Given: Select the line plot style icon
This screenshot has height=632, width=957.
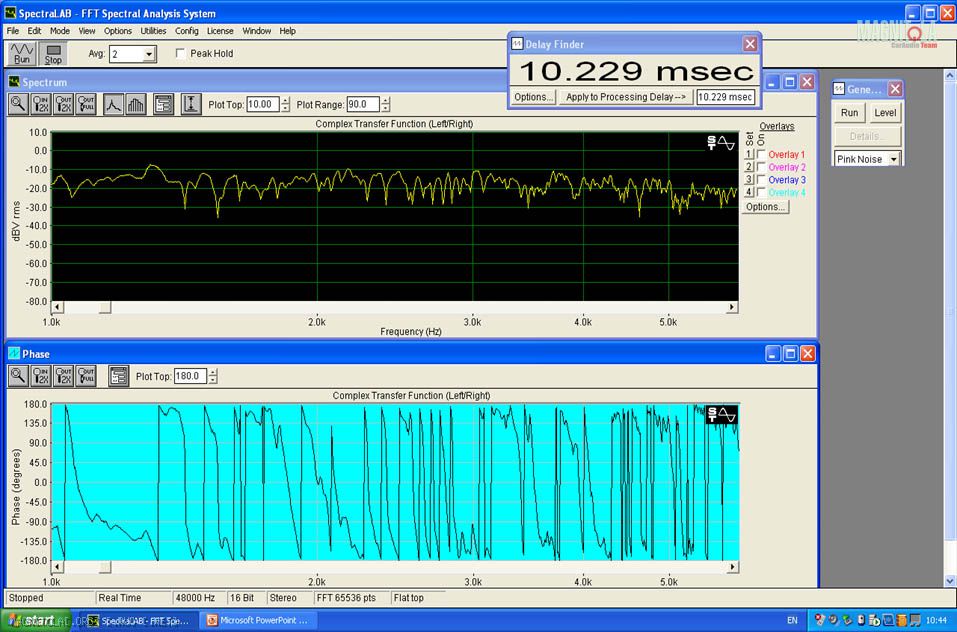Looking at the screenshot, I should click(114, 104).
